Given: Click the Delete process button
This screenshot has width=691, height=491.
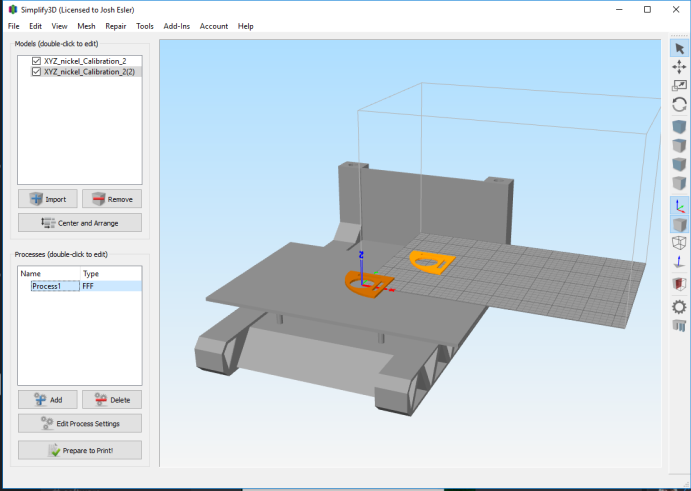Looking at the screenshot, I should coord(112,399).
